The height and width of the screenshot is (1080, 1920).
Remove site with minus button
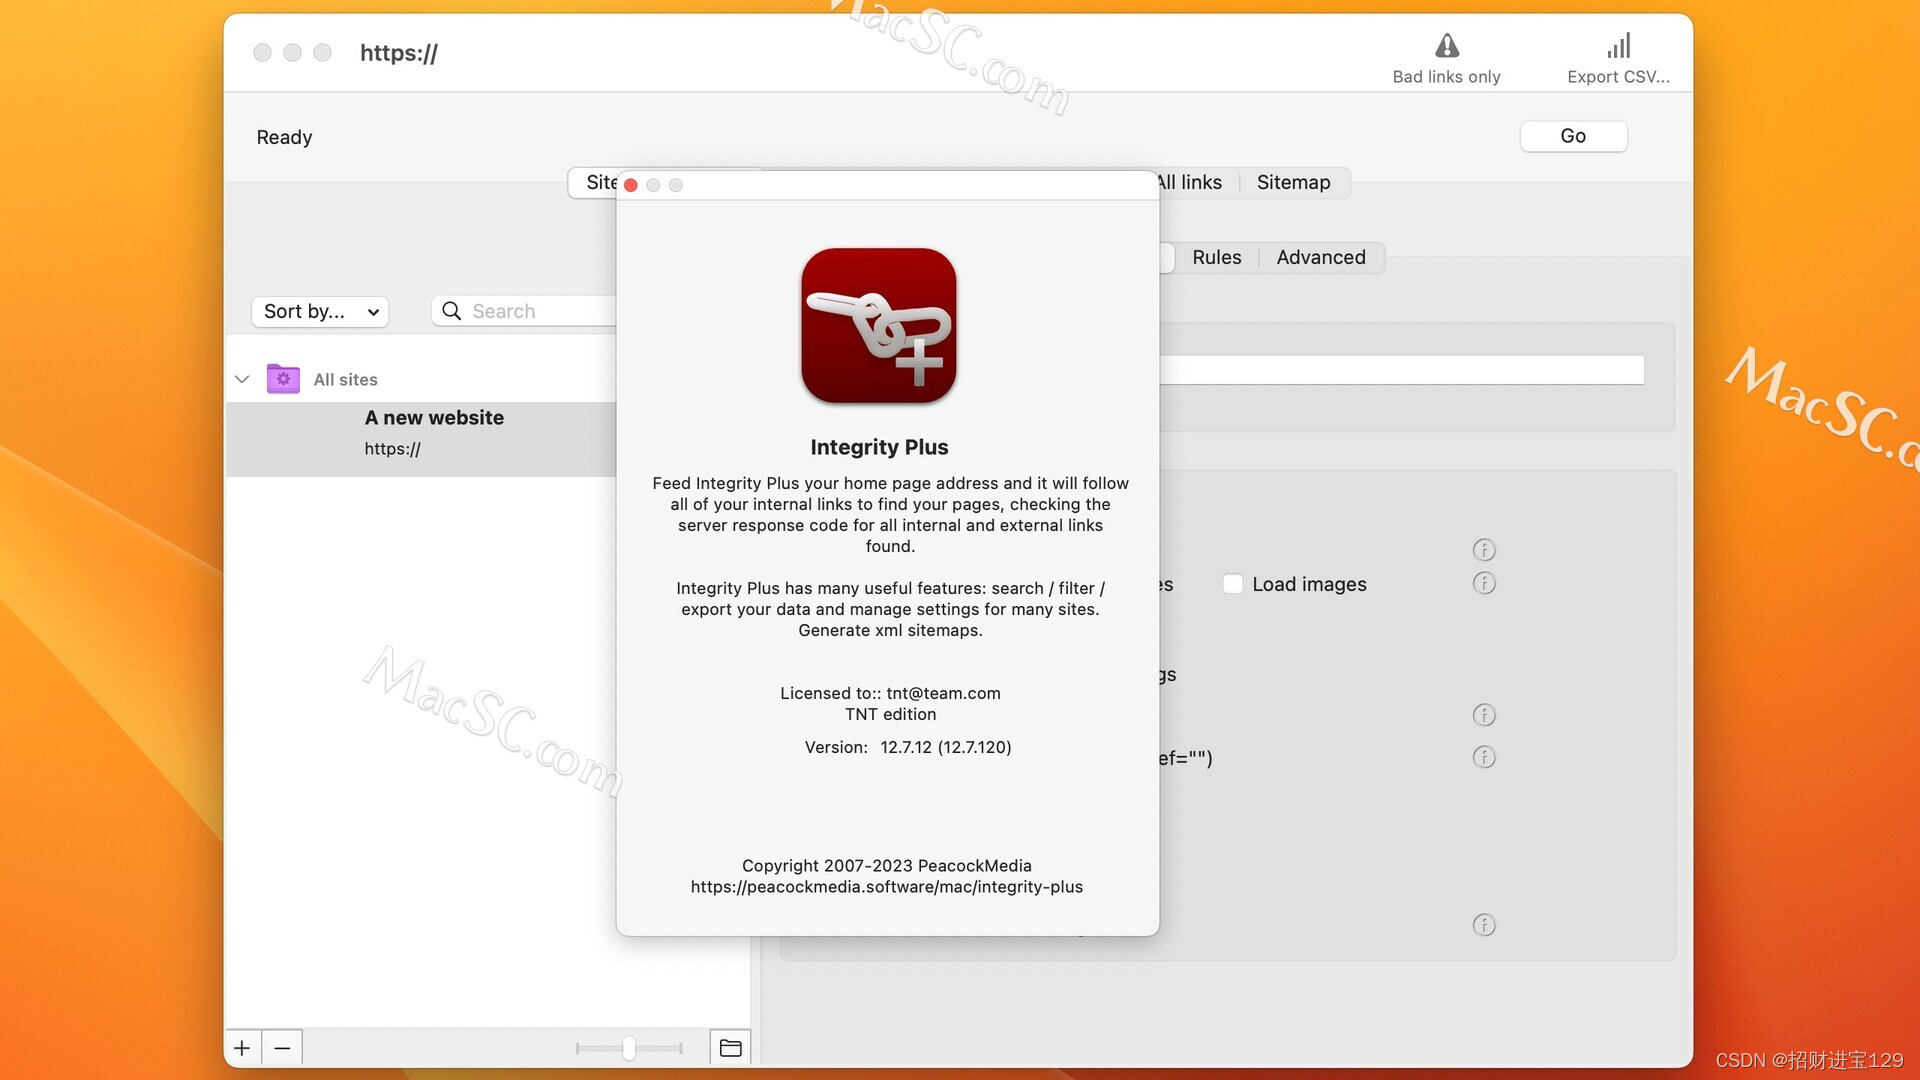point(282,1047)
